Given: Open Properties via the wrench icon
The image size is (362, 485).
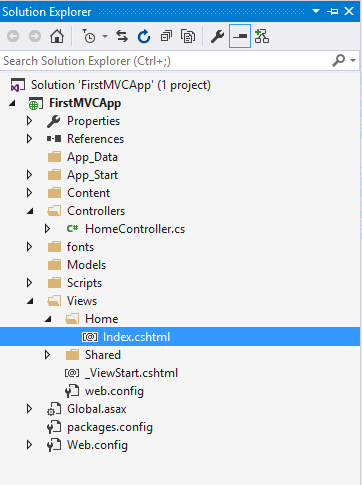Looking at the screenshot, I should 217,36.
